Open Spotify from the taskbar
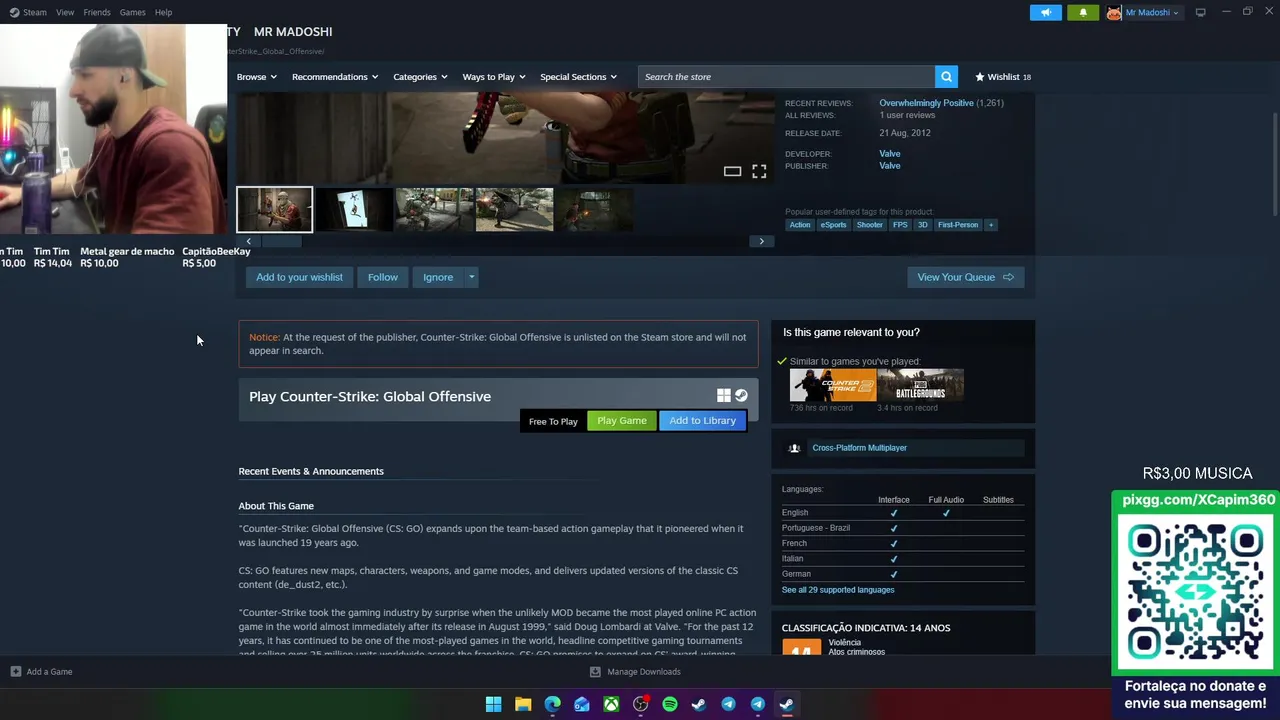The width and height of the screenshot is (1280, 720). pyautogui.click(x=670, y=704)
